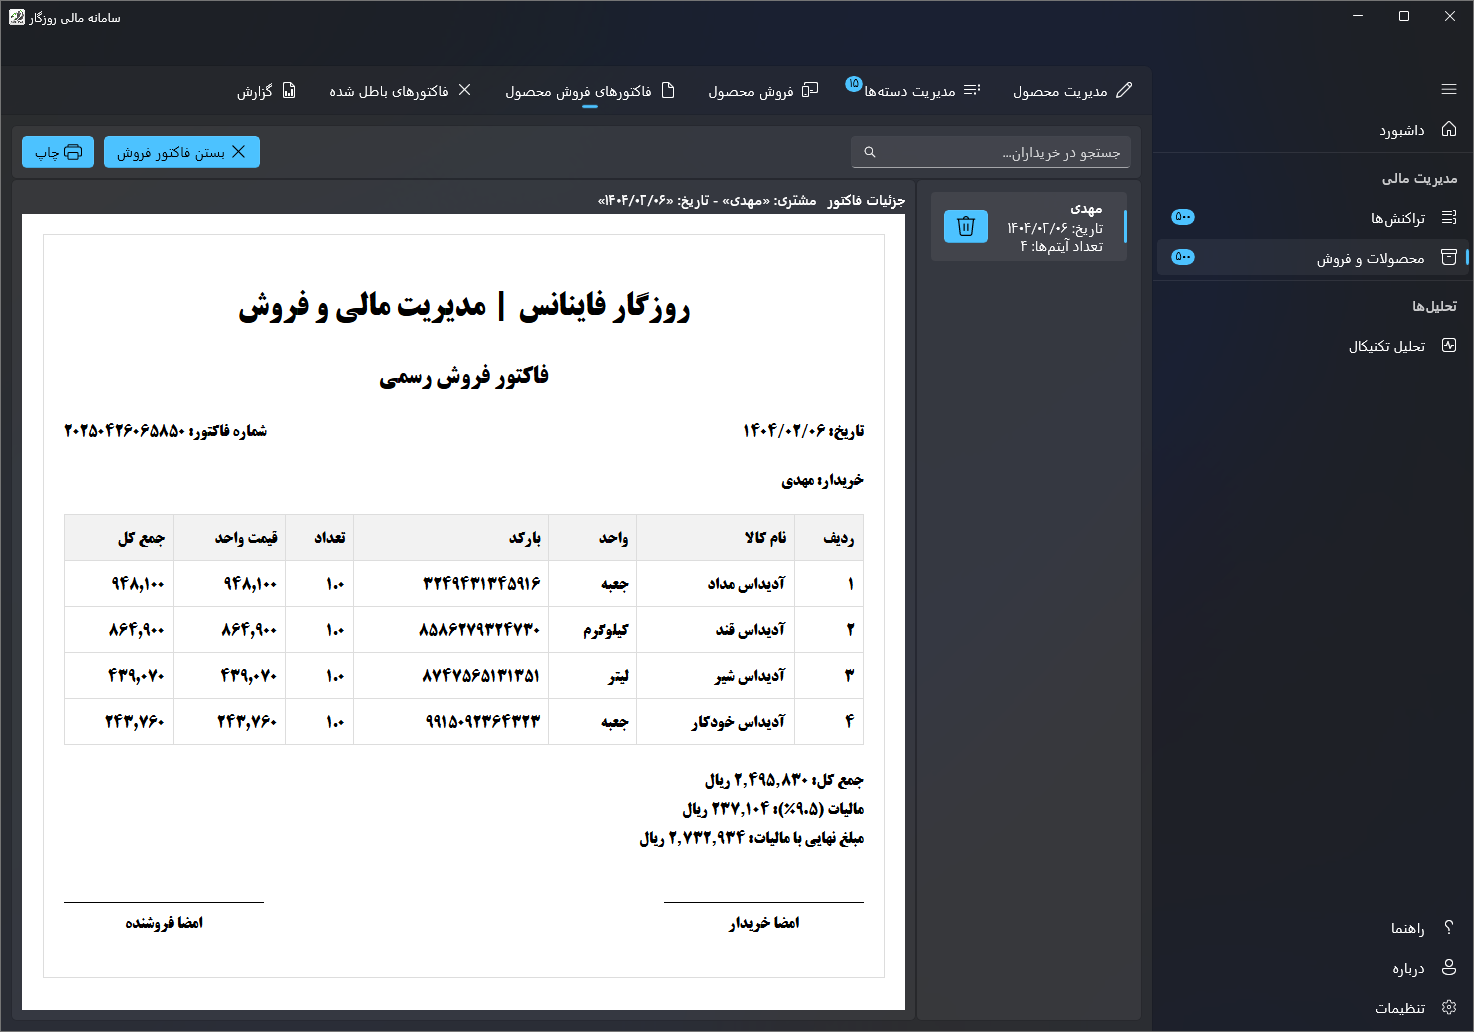1474x1032 pixels.
Task: Click the 500 badge beside محصولات و فروش
Action: click(x=1183, y=257)
